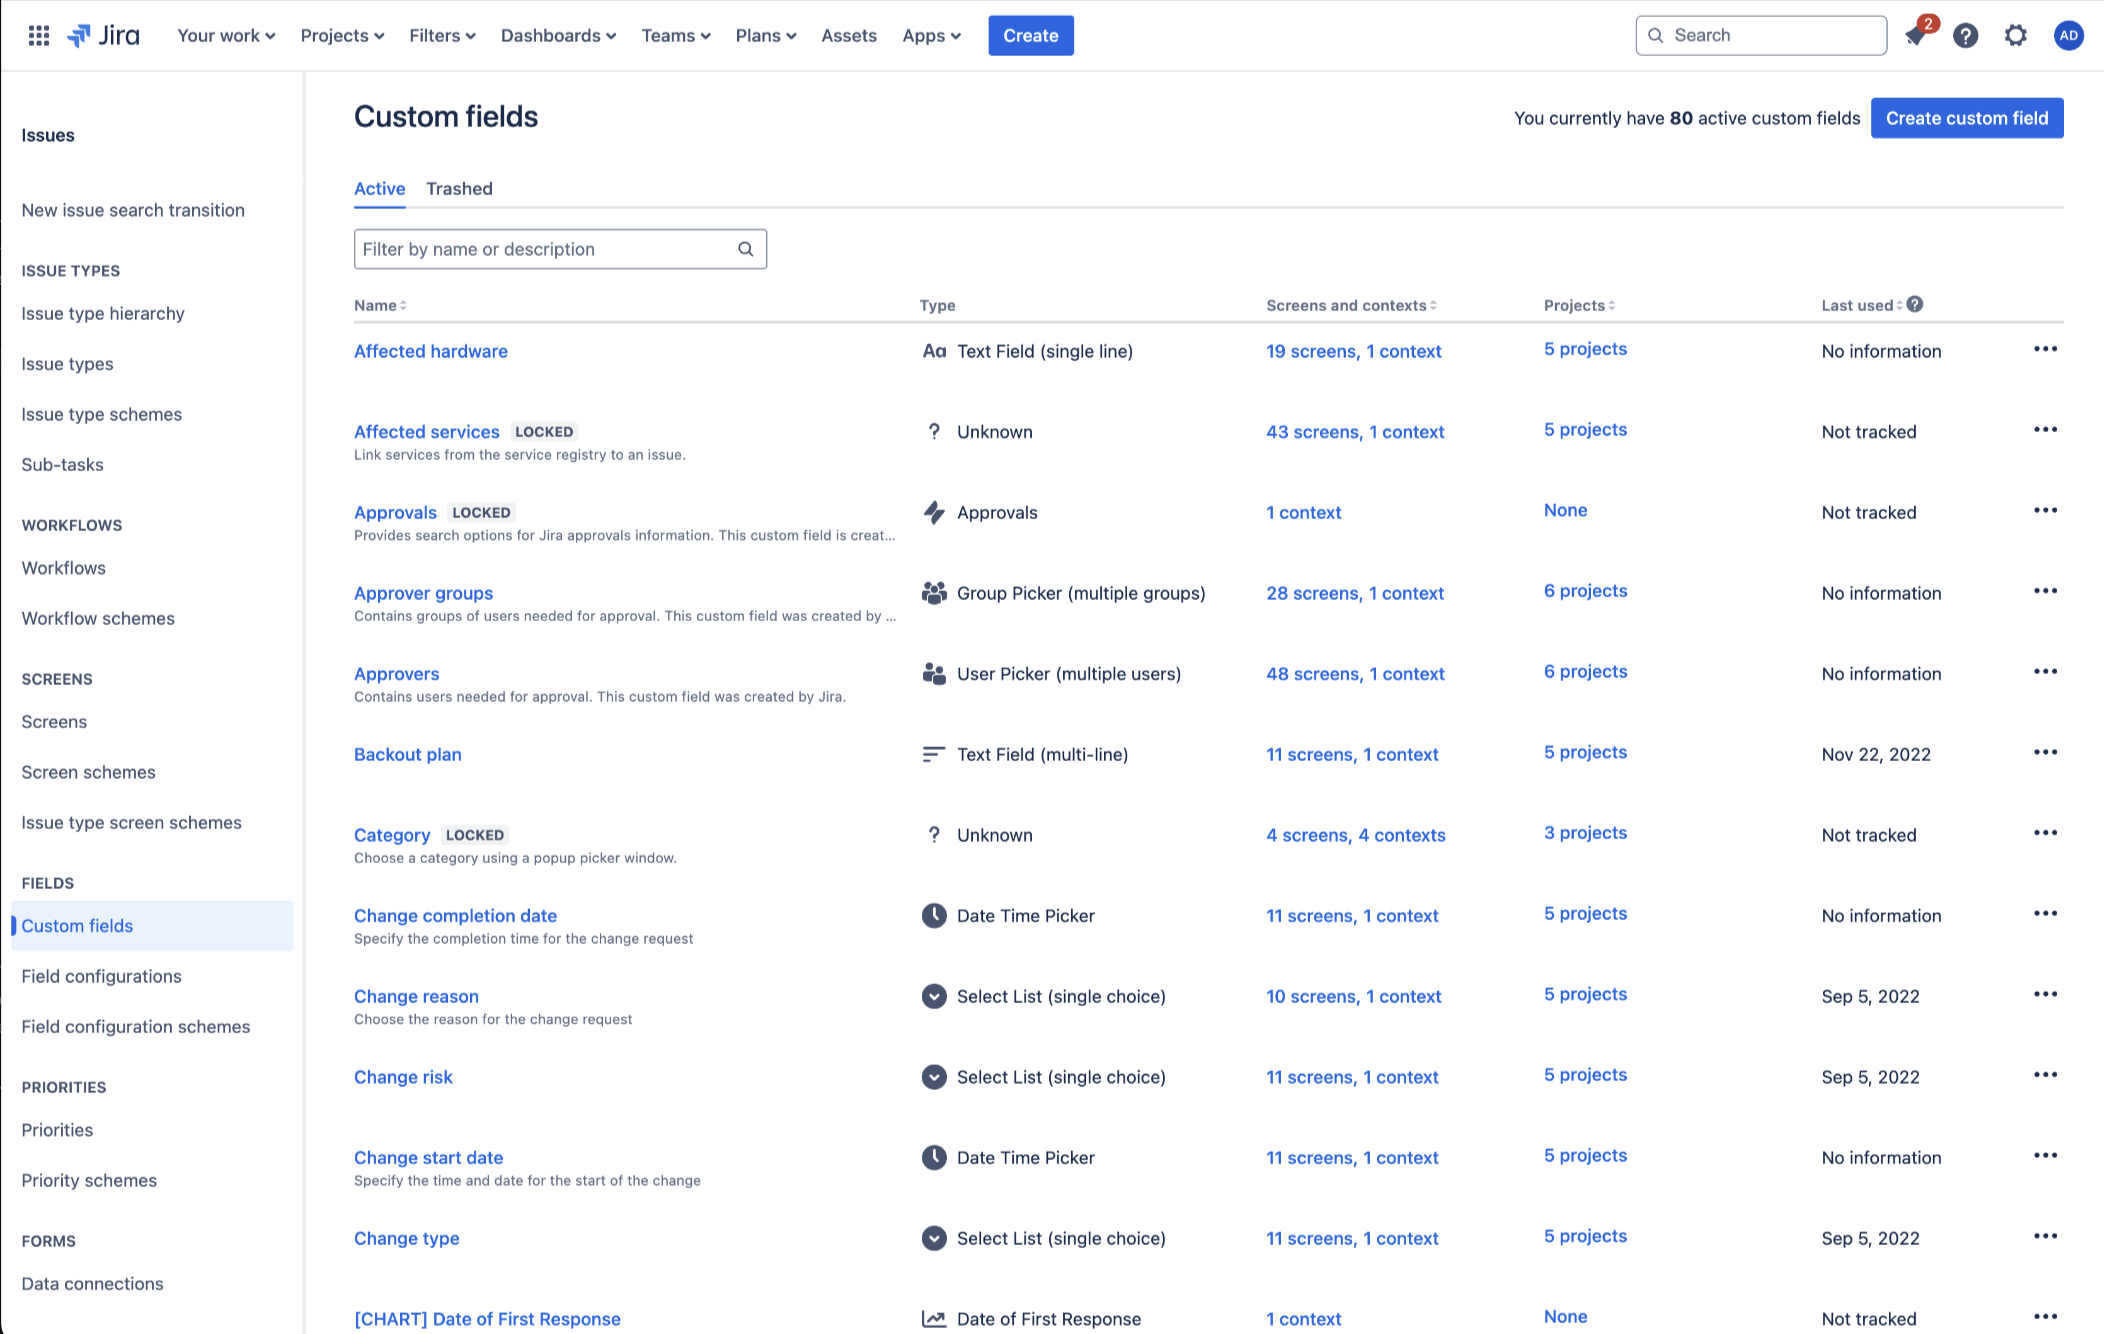Viewport: 2104px width, 1334px height.
Task: Open Field configurations in the sidebar
Action: point(101,976)
